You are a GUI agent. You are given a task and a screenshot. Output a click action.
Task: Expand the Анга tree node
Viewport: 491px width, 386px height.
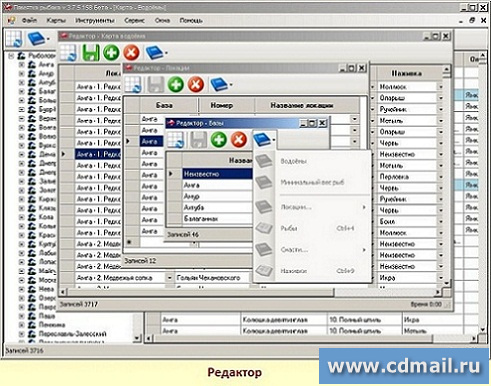(x=22, y=64)
